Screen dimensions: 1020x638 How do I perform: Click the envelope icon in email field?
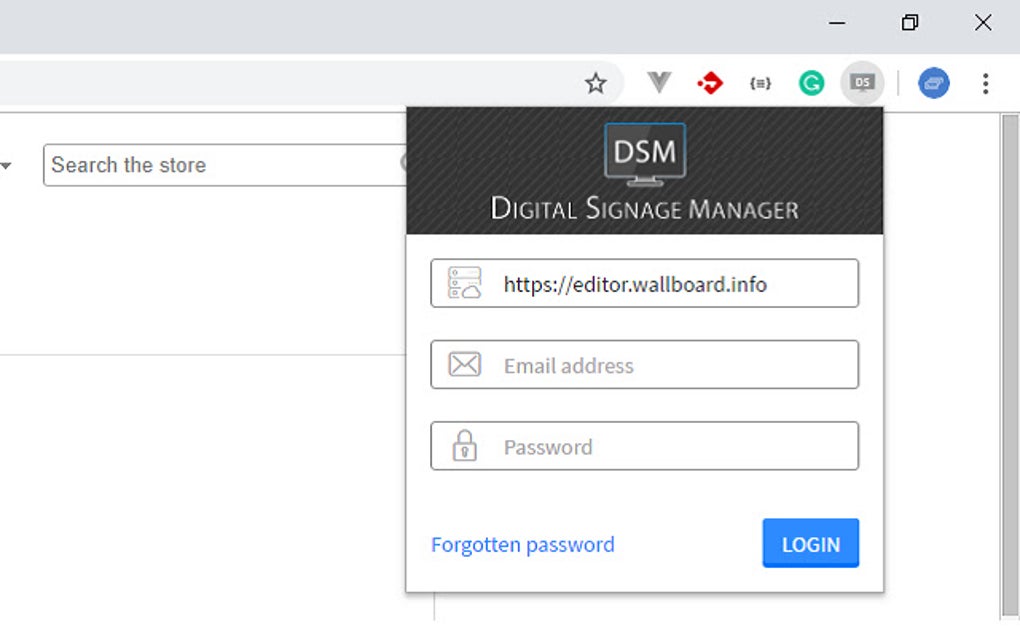click(x=466, y=364)
